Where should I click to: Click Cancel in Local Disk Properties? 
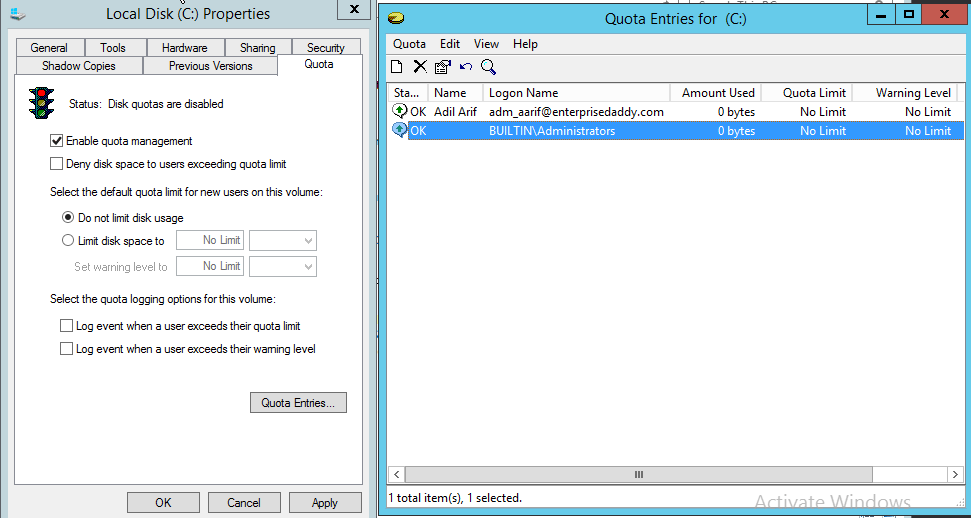(244, 503)
